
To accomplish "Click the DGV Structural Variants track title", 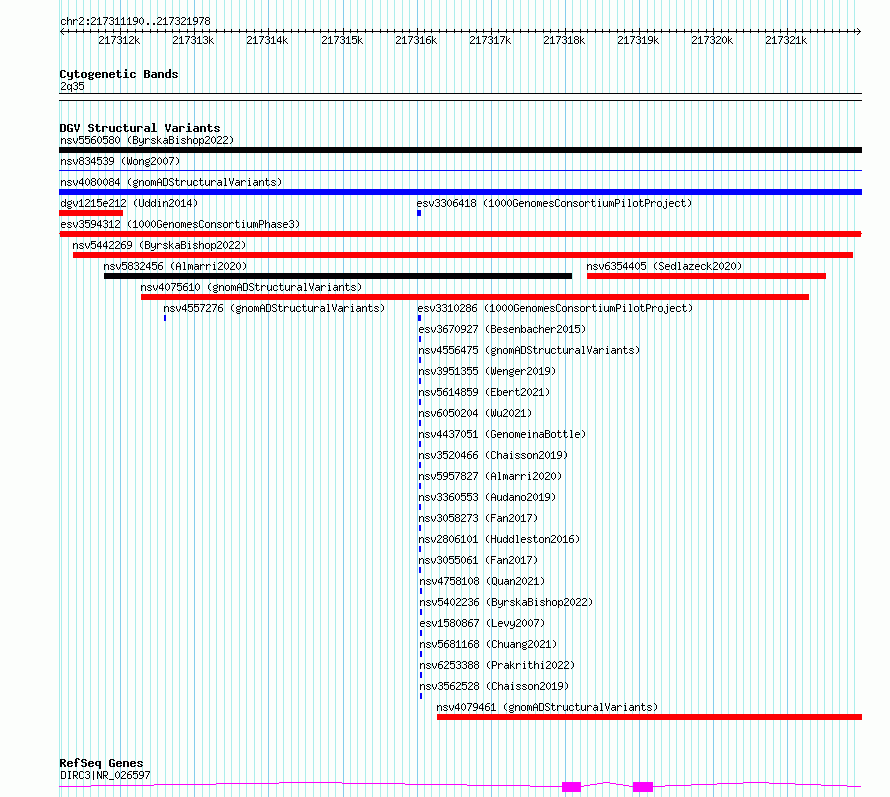I will (x=140, y=128).
